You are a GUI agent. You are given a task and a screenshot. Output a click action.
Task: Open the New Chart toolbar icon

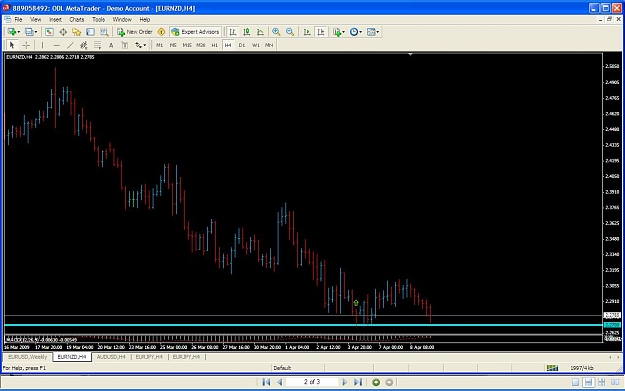[x=12, y=32]
